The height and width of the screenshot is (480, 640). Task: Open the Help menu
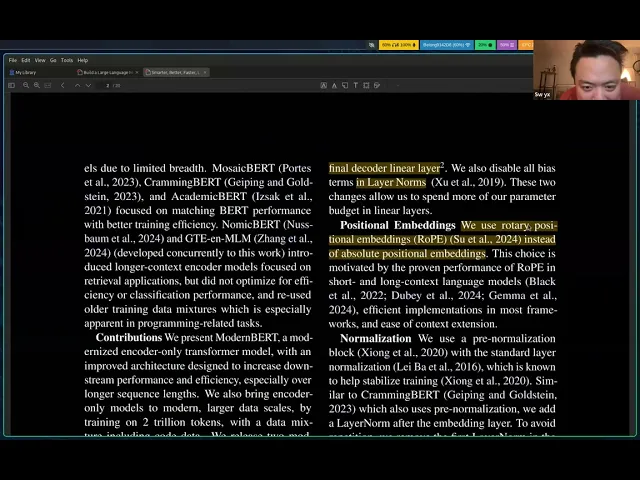pyautogui.click(x=83, y=60)
